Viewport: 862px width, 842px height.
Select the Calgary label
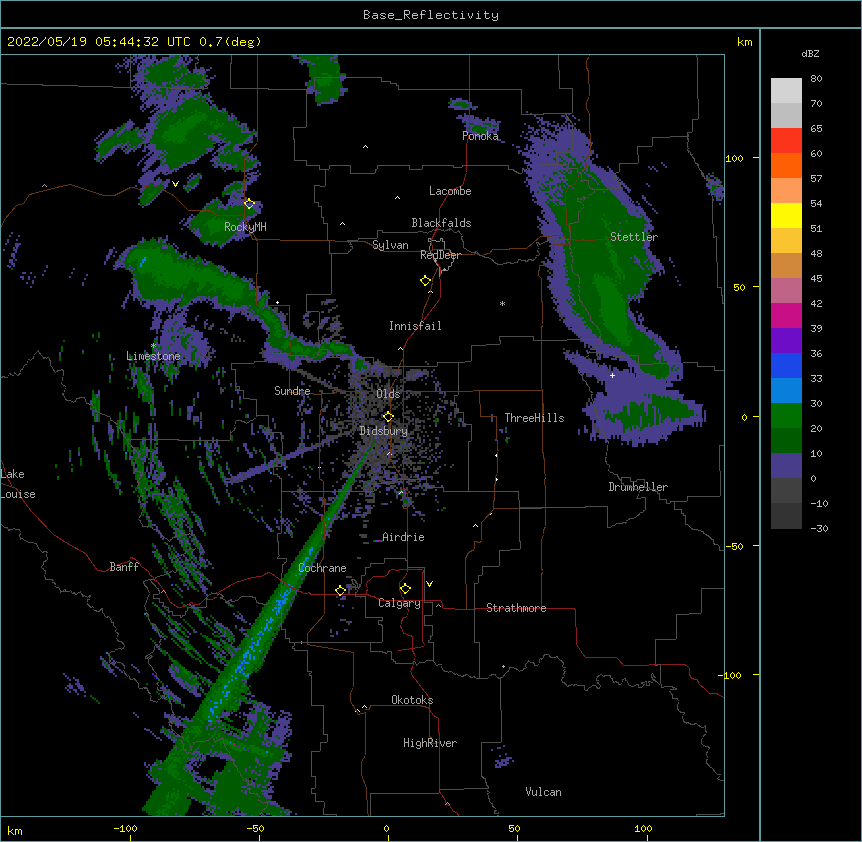coord(399,603)
